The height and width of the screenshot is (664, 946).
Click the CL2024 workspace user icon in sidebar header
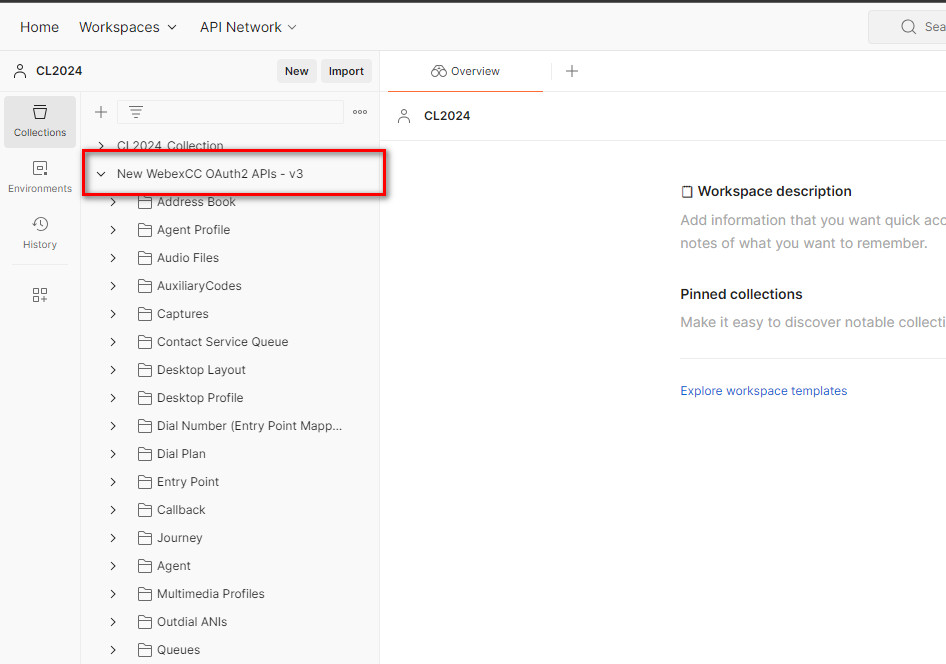click(x=20, y=71)
